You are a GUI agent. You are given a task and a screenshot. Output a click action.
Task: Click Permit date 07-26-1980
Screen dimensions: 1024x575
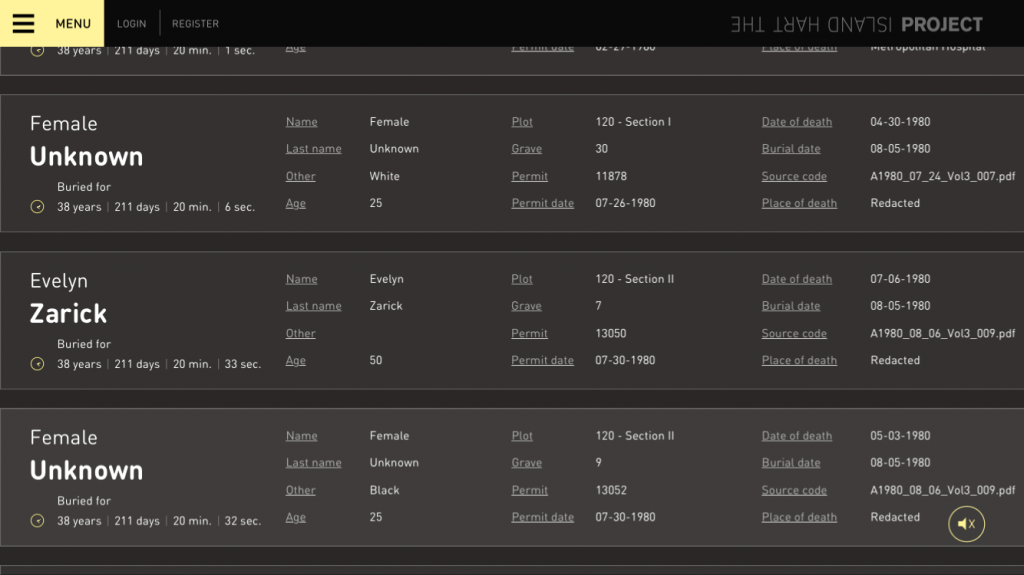625,203
